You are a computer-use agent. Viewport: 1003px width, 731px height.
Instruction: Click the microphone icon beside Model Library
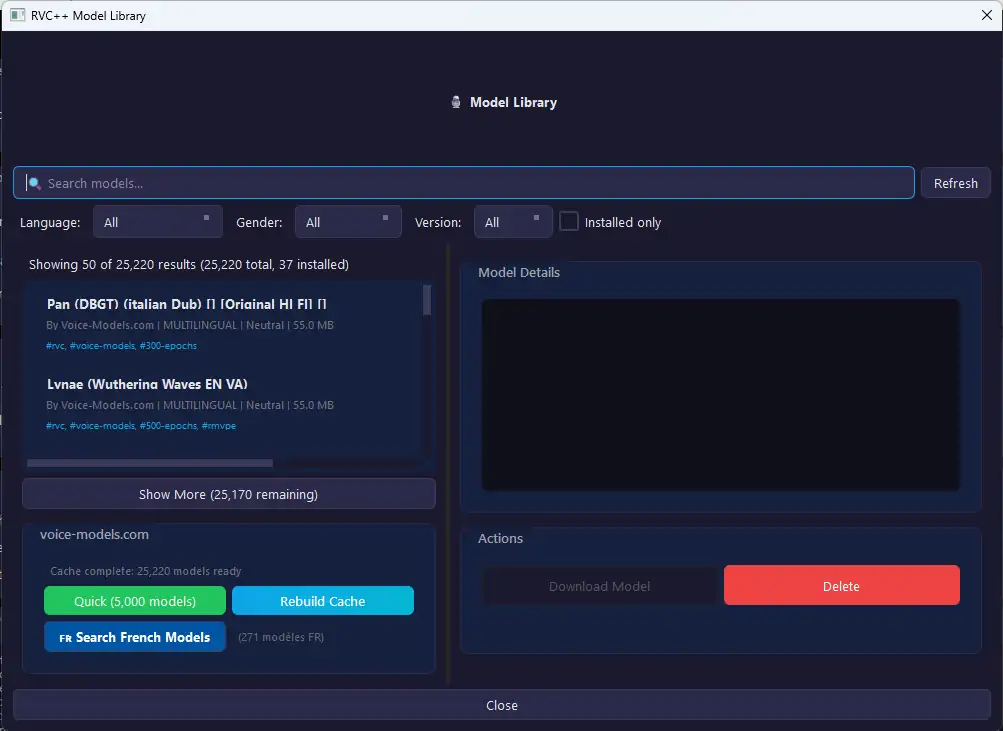tap(456, 102)
